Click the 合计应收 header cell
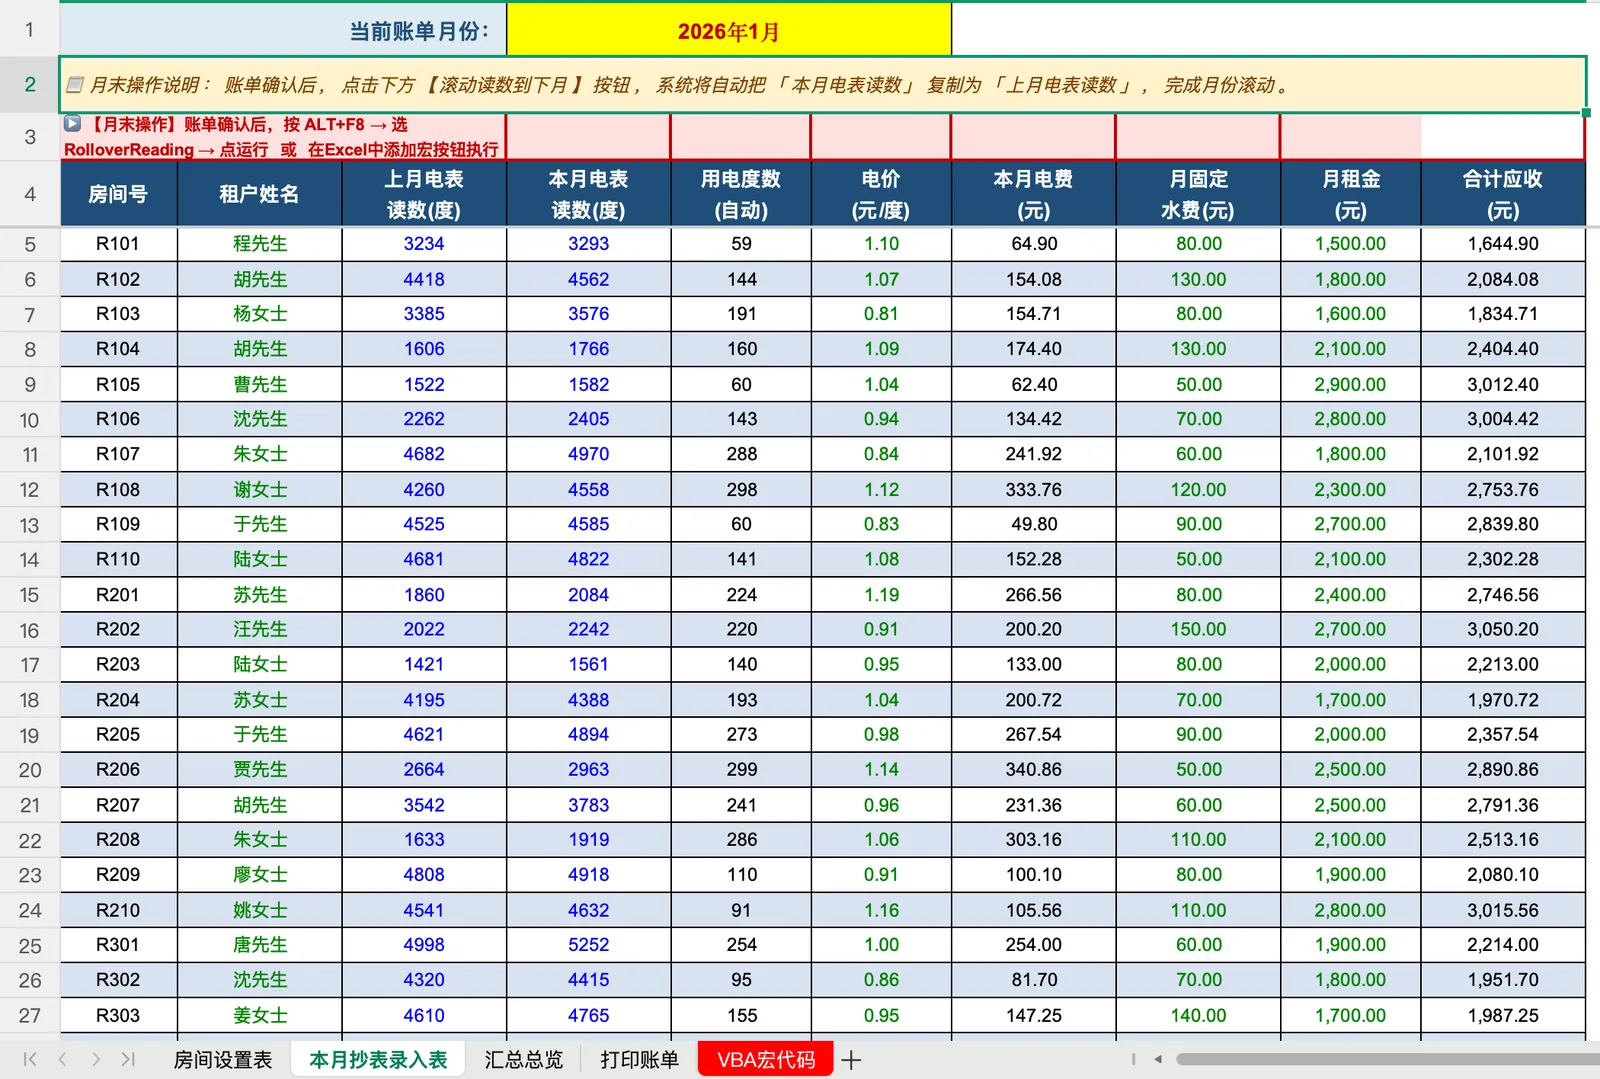1600x1079 pixels. 1503,194
